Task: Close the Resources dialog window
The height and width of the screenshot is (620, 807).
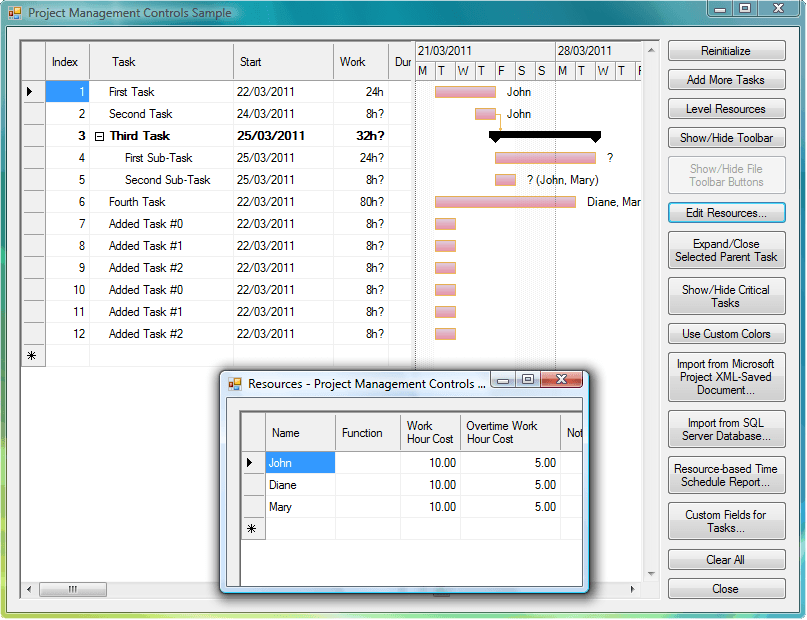Action: pos(562,379)
